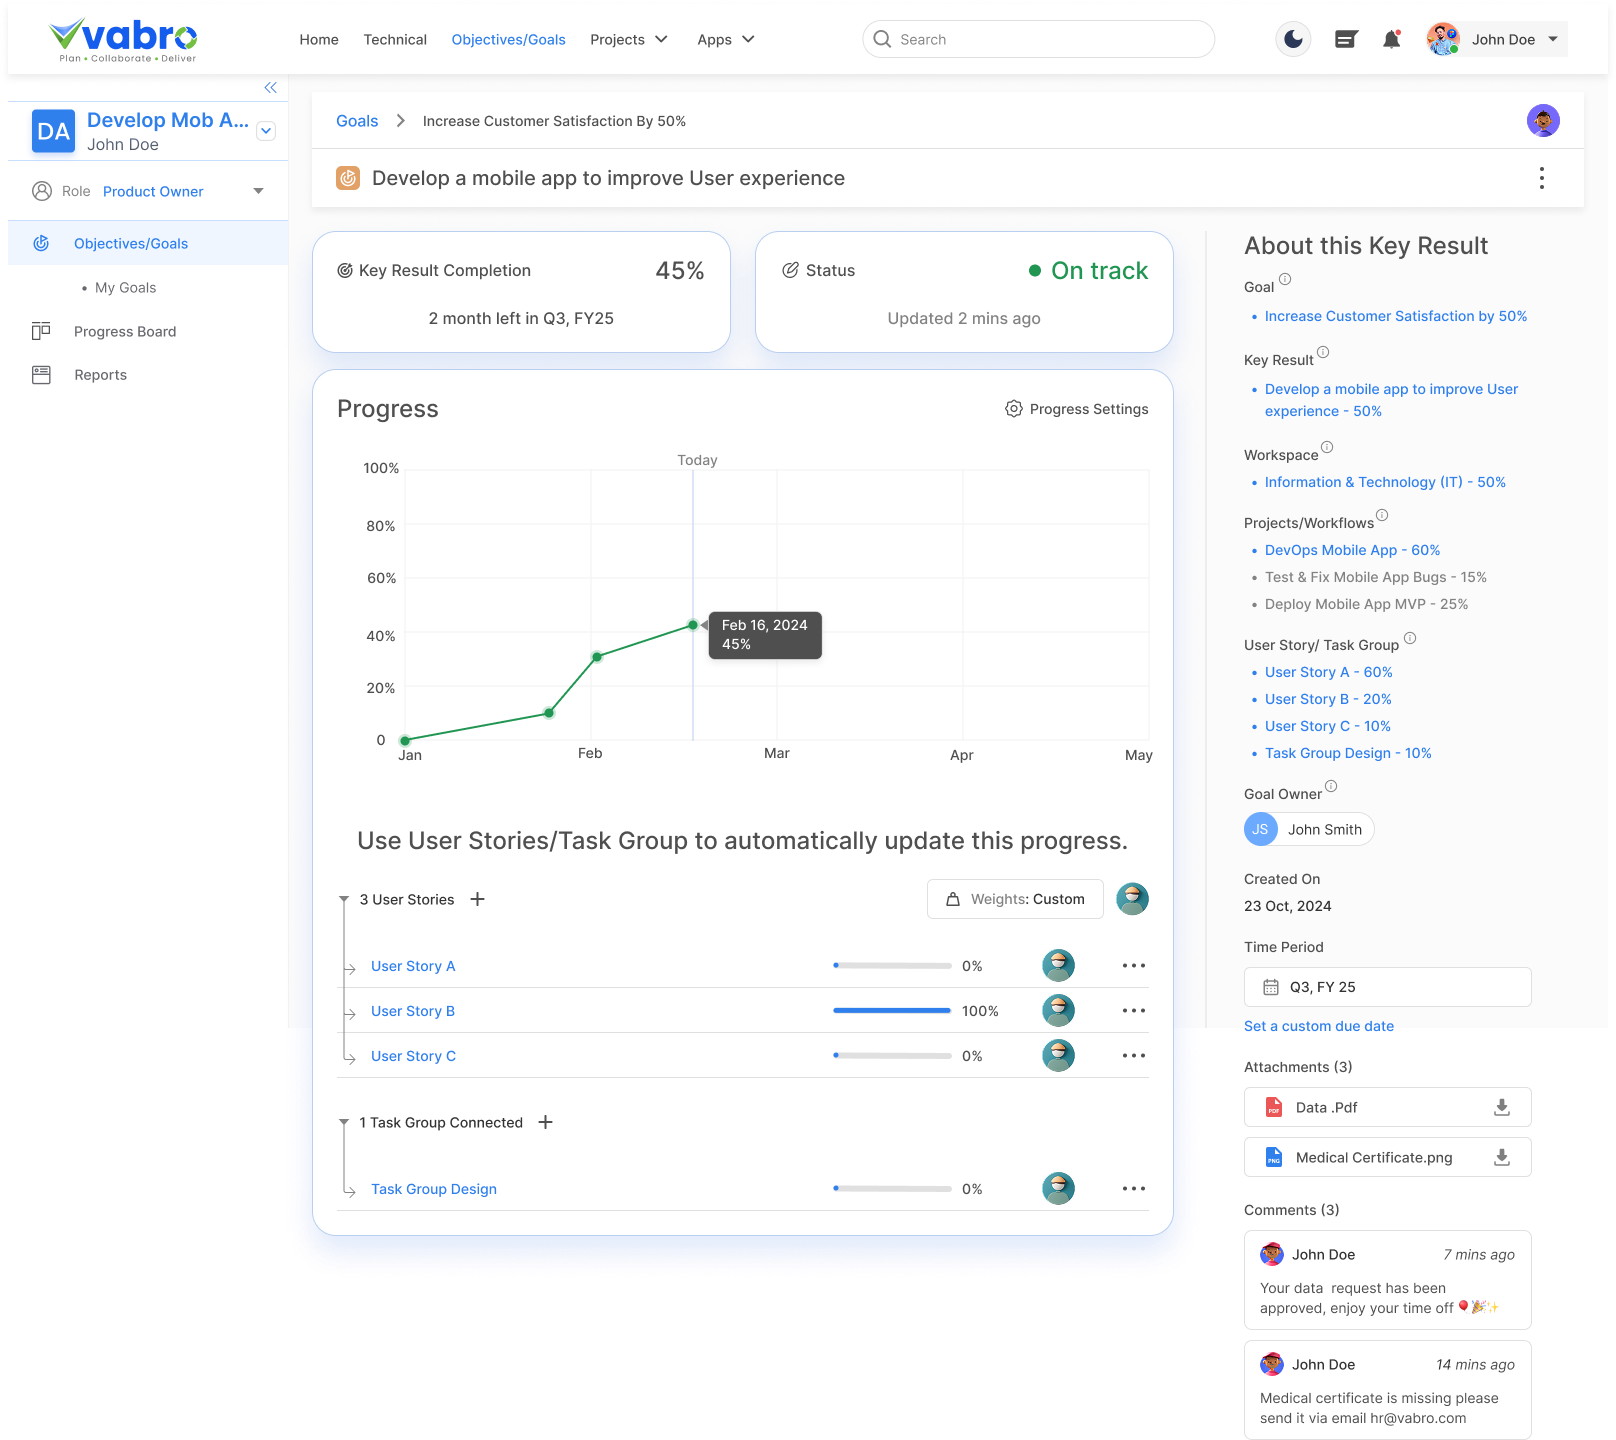
Task: Collapse the left sidebar with the double chevron
Action: click(269, 87)
